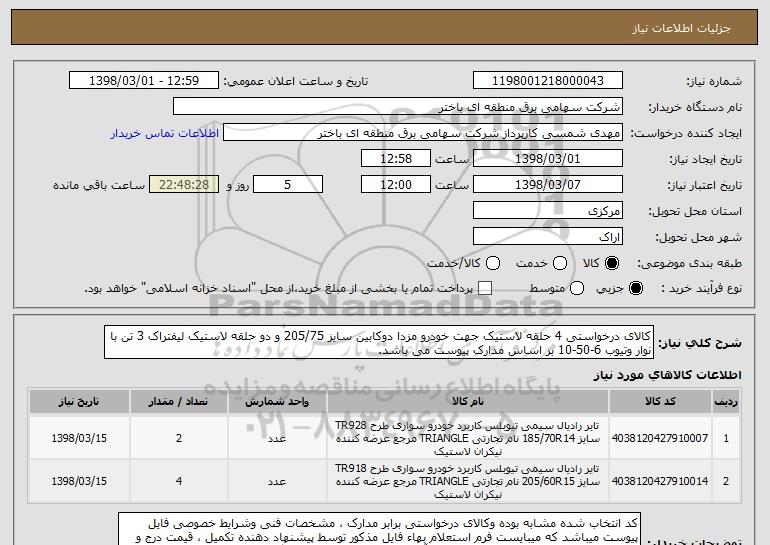Click the TR928 tire item name cell
The height and width of the screenshot is (545, 770).
pos(468,438)
